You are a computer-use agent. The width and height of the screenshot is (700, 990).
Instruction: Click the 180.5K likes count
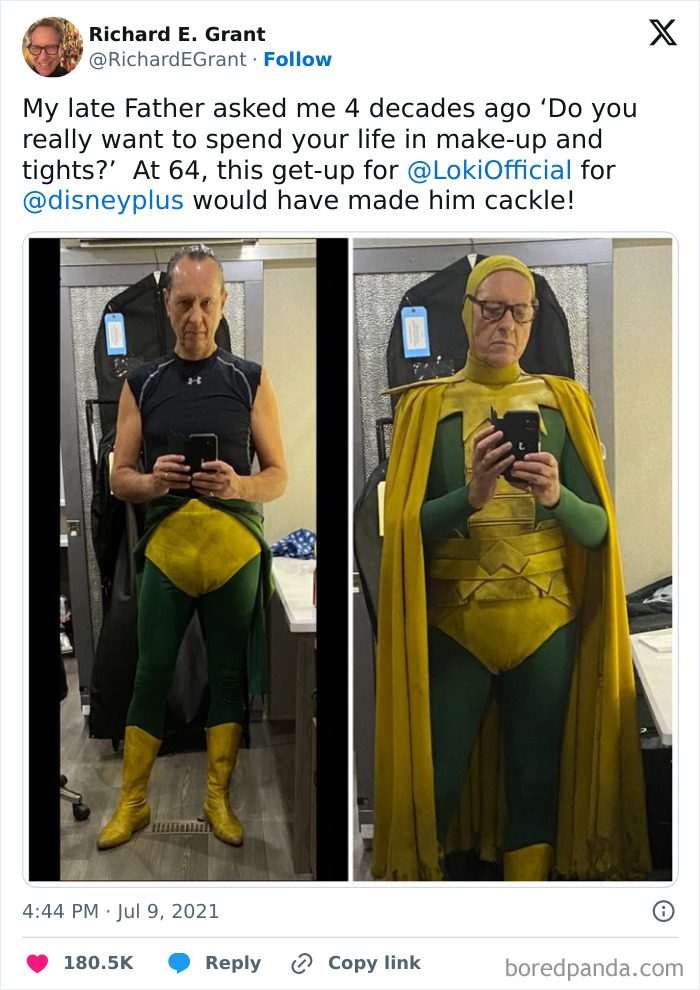coord(98,963)
